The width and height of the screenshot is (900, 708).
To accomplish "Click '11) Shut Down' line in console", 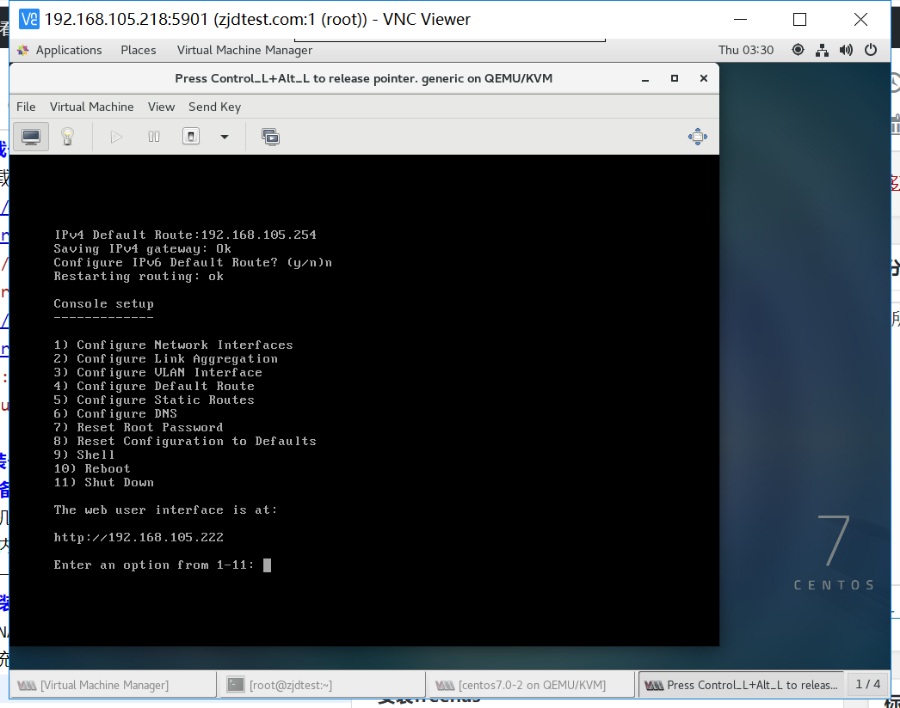I will (x=104, y=482).
